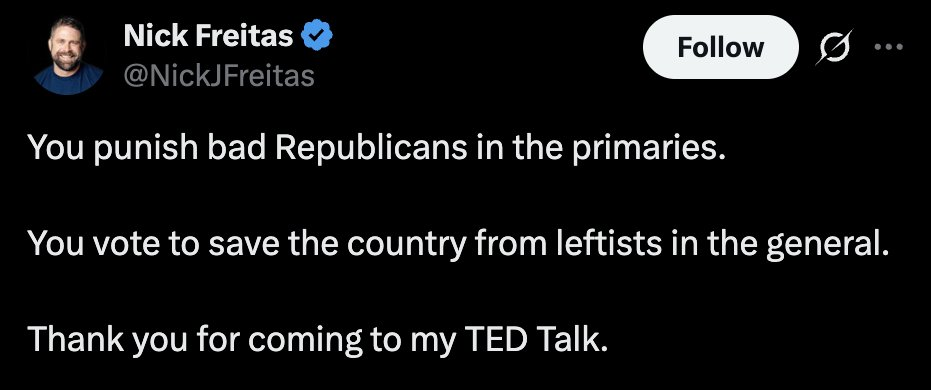The height and width of the screenshot is (390, 931).
Task: Click the line about punishing bad Republicans
Action: pyautogui.click(x=377, y=149)
